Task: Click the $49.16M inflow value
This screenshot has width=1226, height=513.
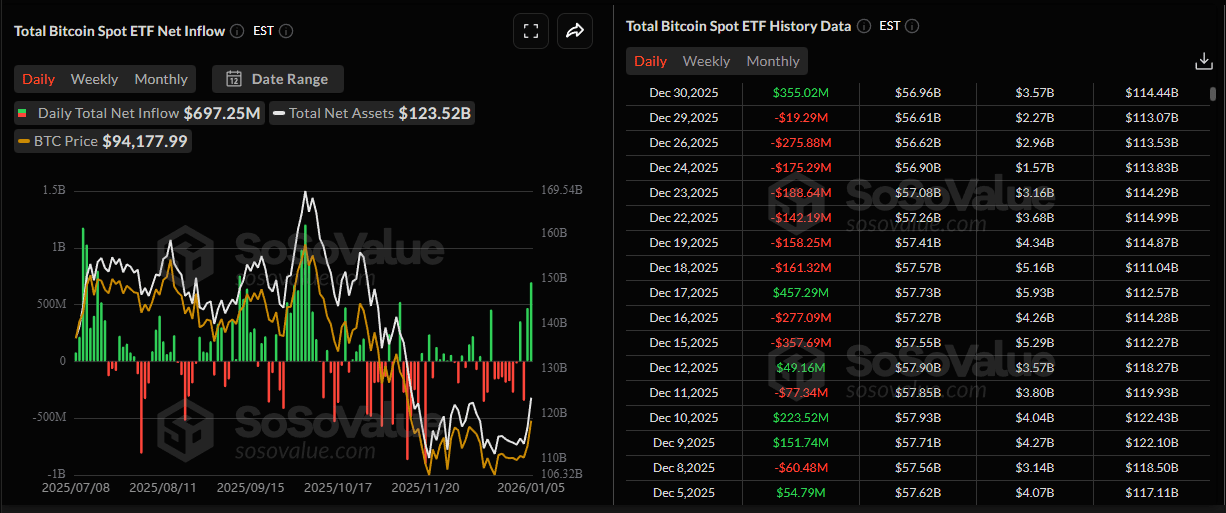Action: point(801,368)
